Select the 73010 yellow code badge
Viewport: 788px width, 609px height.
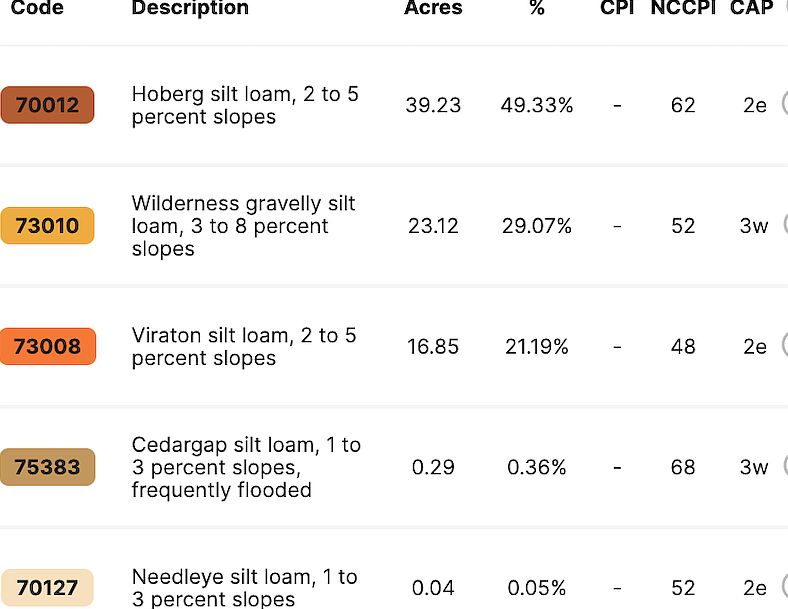click(47, 226)
